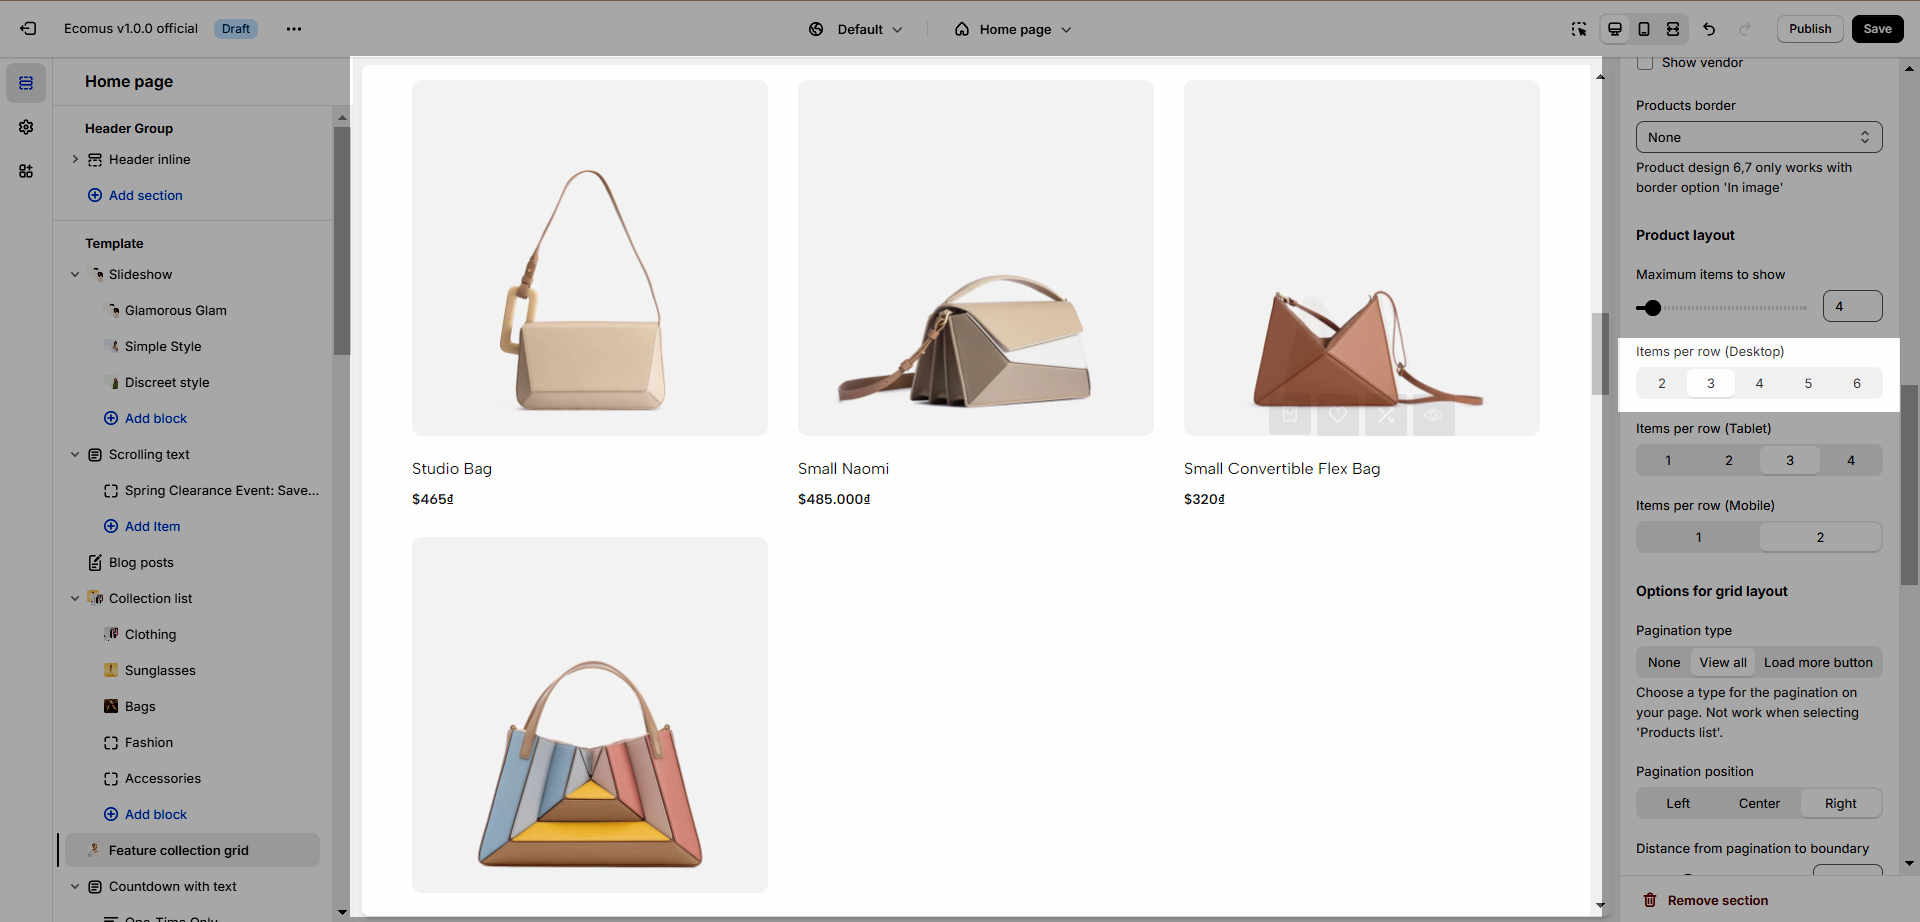This screenshot has width=1920, height=922.
Task: Click the inspector selection icon
Action: pos(1579,29)
